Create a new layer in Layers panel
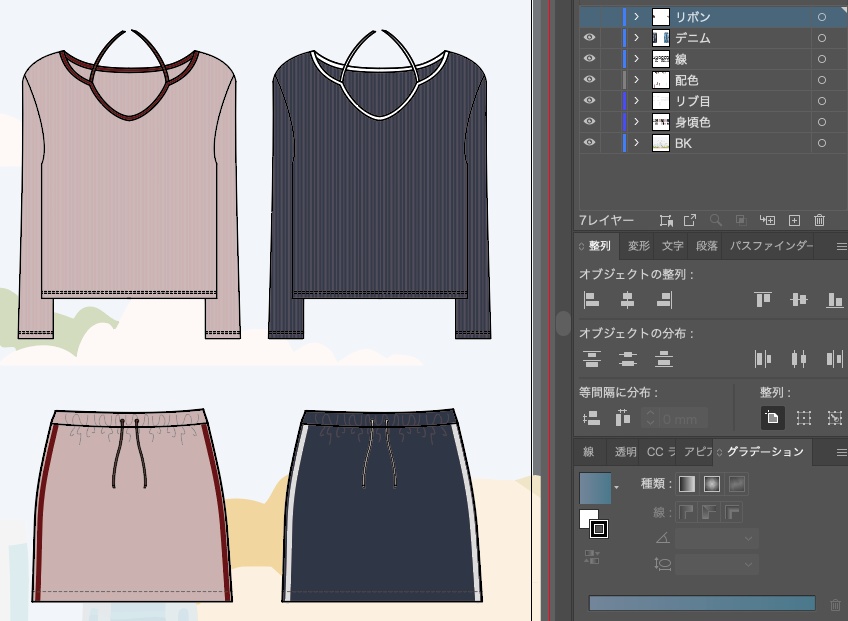Screen dimensions: 848x621 click(x=795, y=220)
